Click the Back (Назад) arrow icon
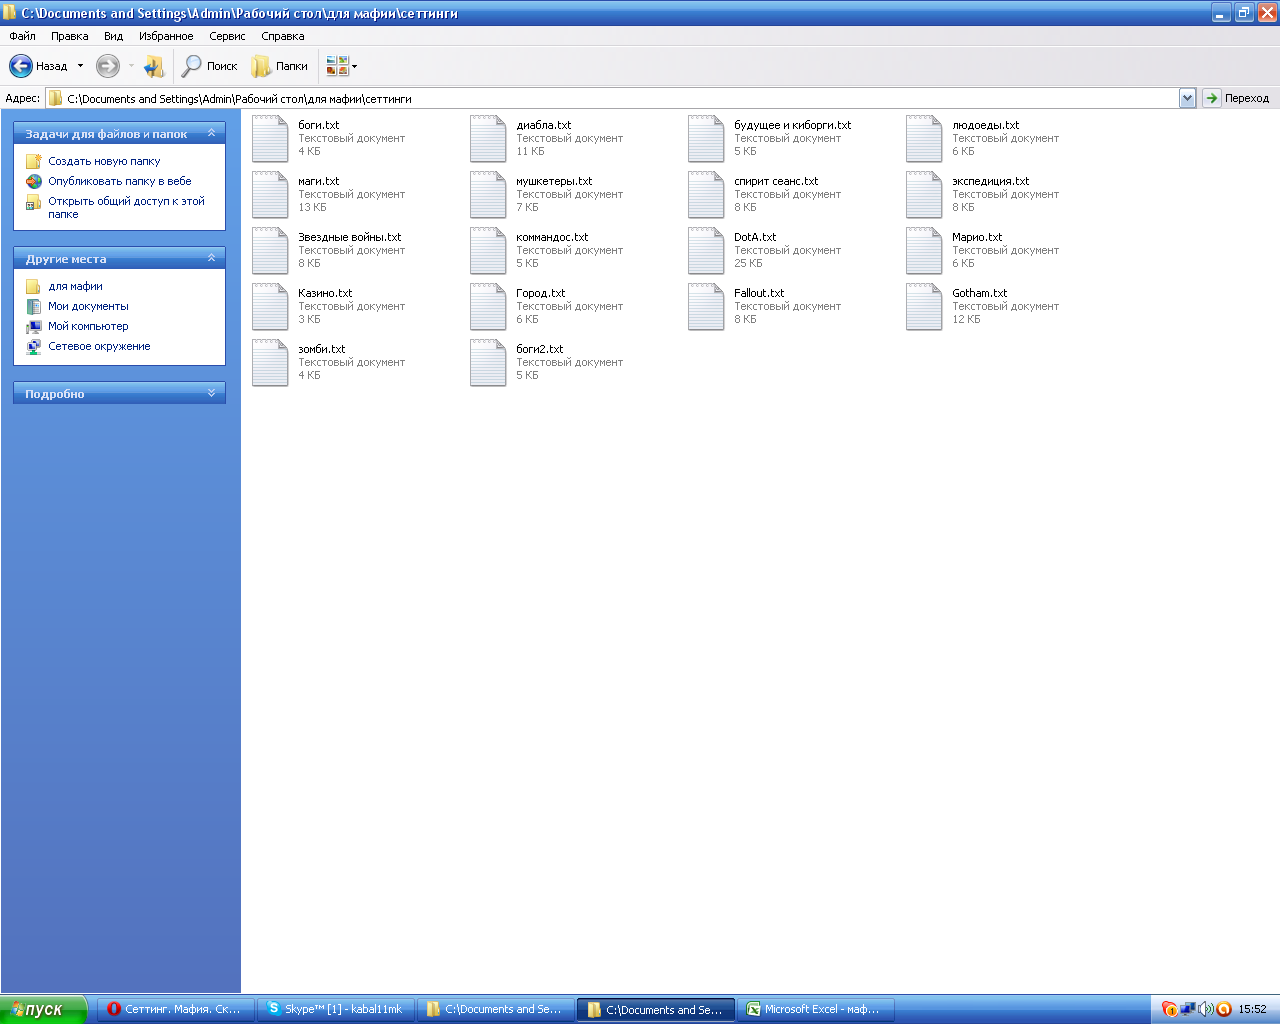Viewport: 1280px width, 1024px height. (x=21, y=66)
